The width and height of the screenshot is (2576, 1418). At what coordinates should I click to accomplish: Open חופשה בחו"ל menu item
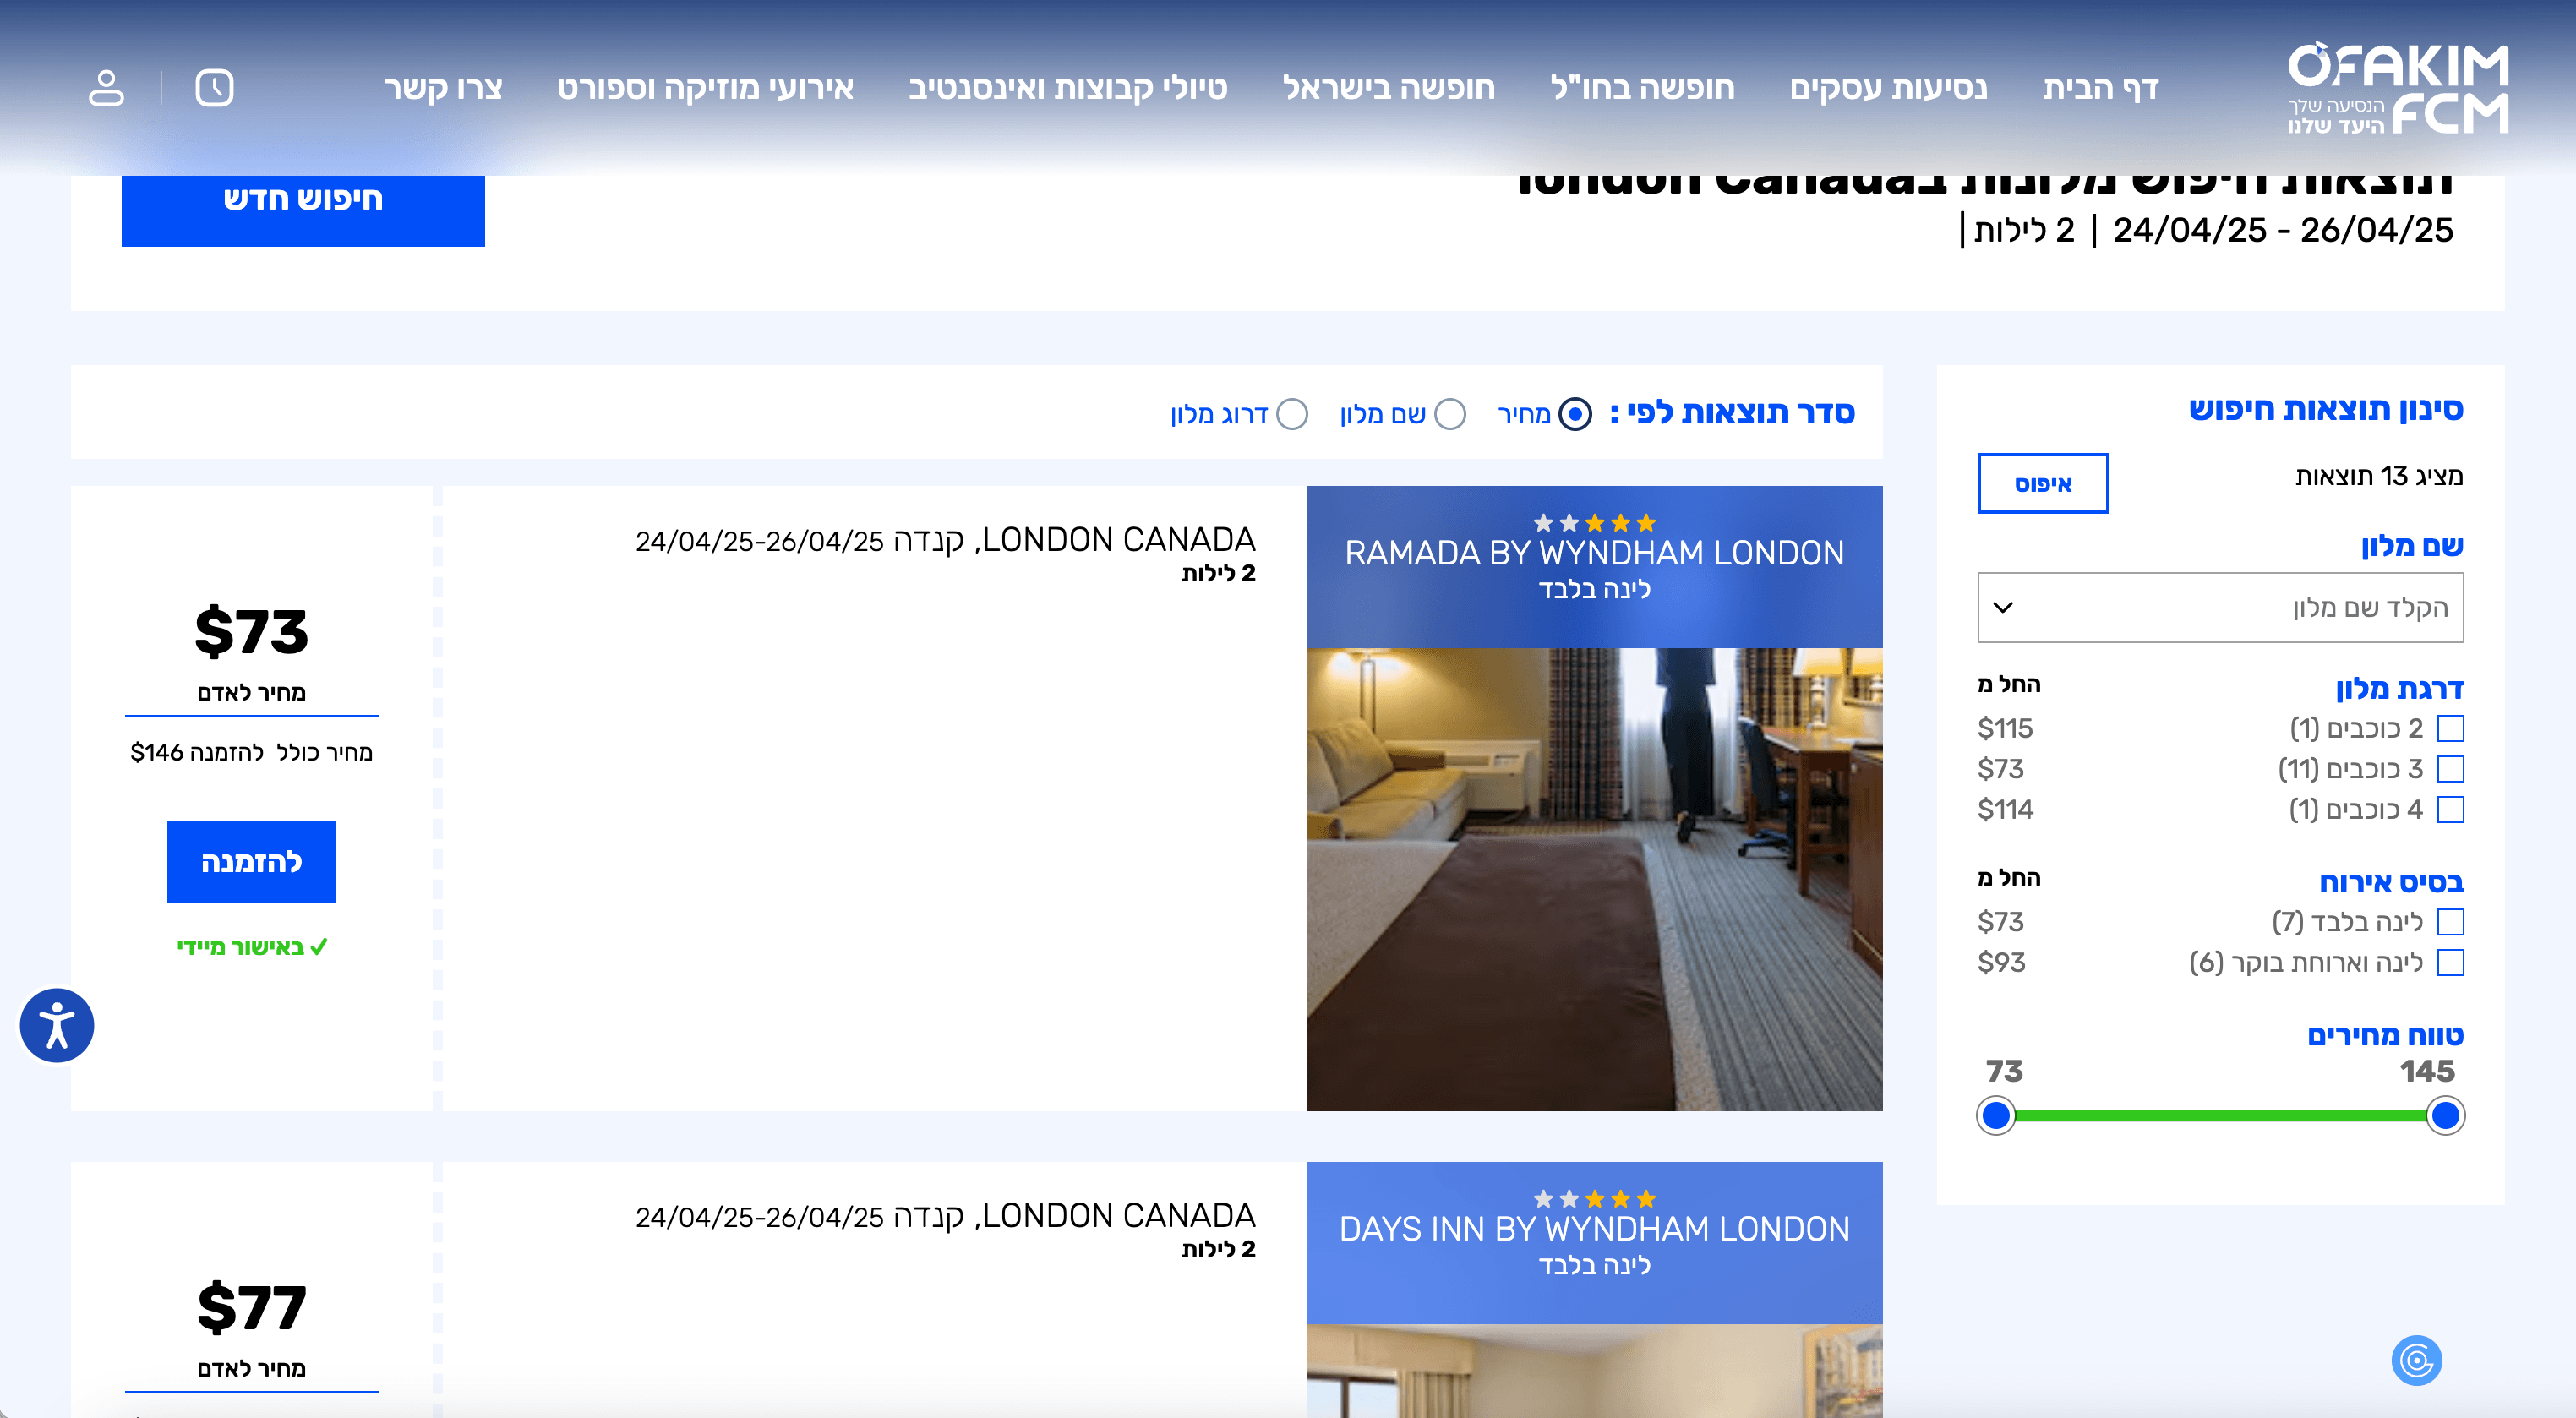(x=1642, y=88)
